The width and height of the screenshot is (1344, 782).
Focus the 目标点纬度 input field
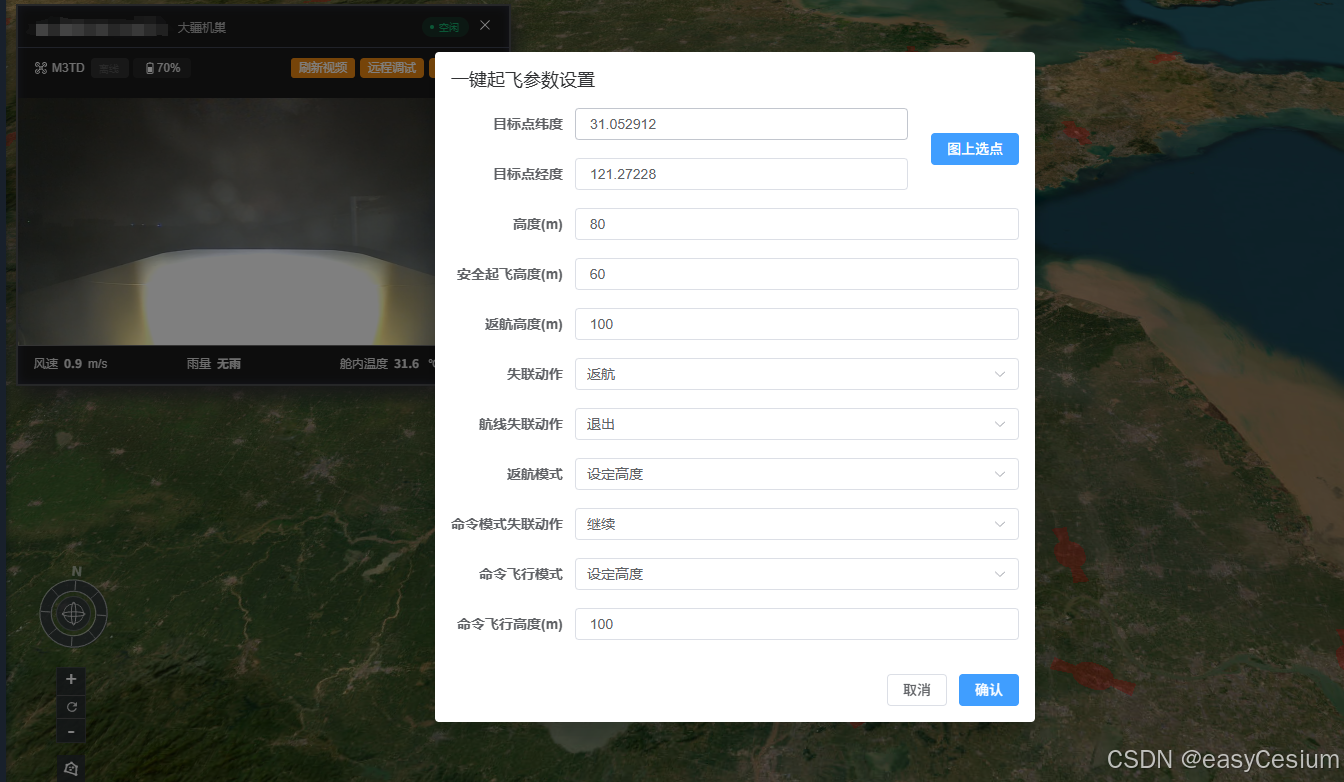click(x=741, y=124)
